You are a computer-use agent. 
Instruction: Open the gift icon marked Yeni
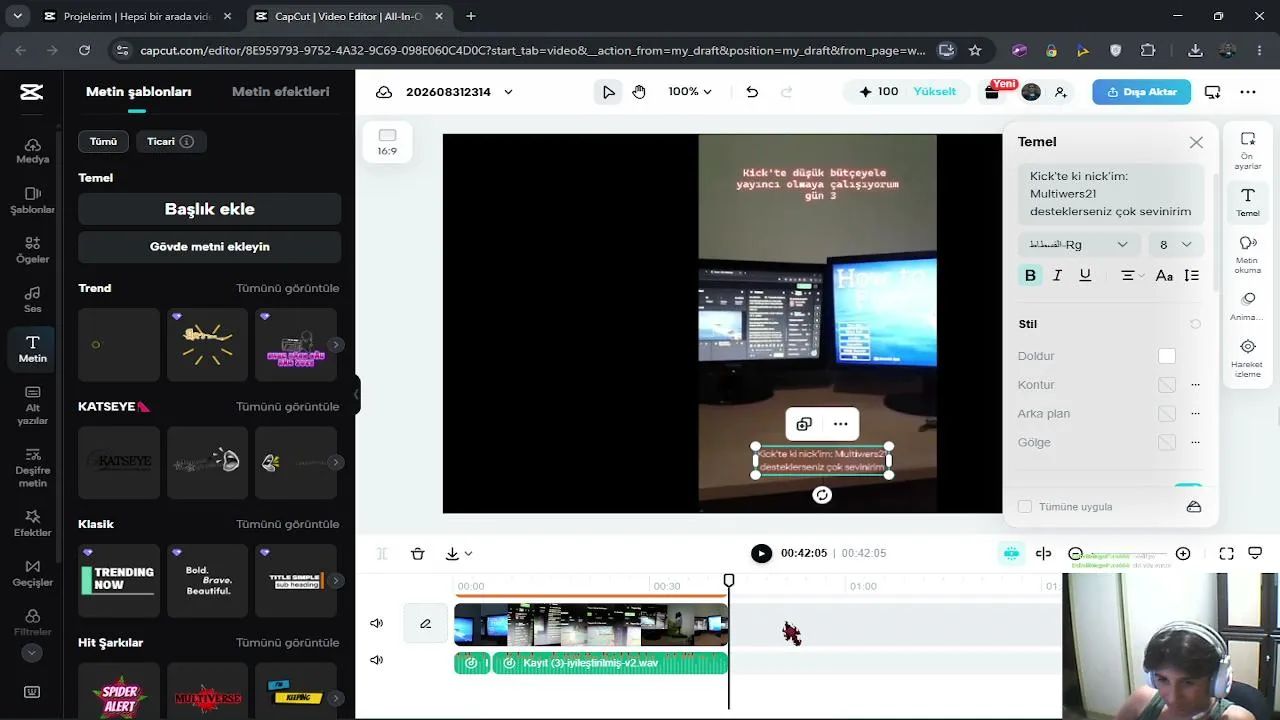(992, 92)
